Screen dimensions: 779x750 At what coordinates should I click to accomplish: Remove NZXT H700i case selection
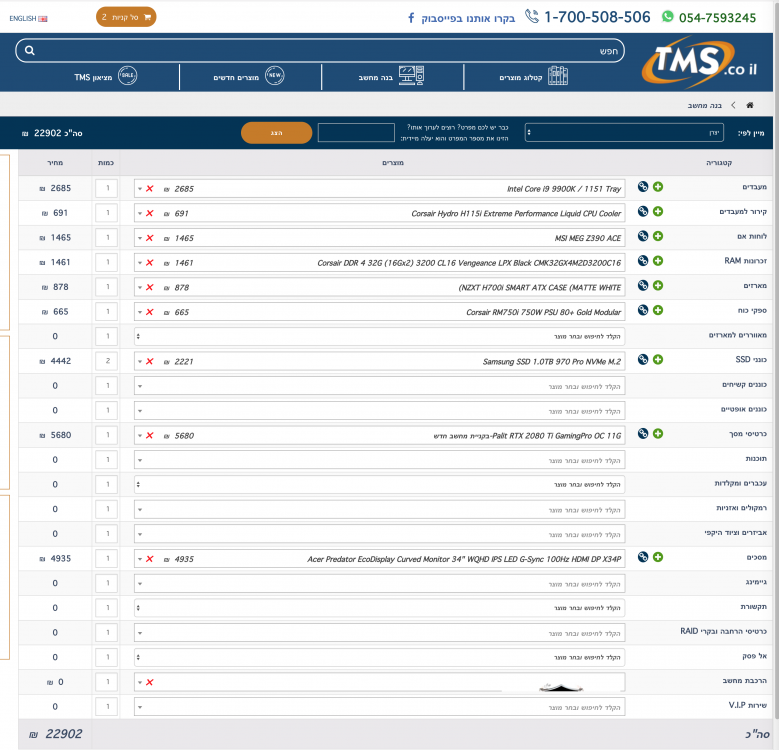(x=150, y=288)
